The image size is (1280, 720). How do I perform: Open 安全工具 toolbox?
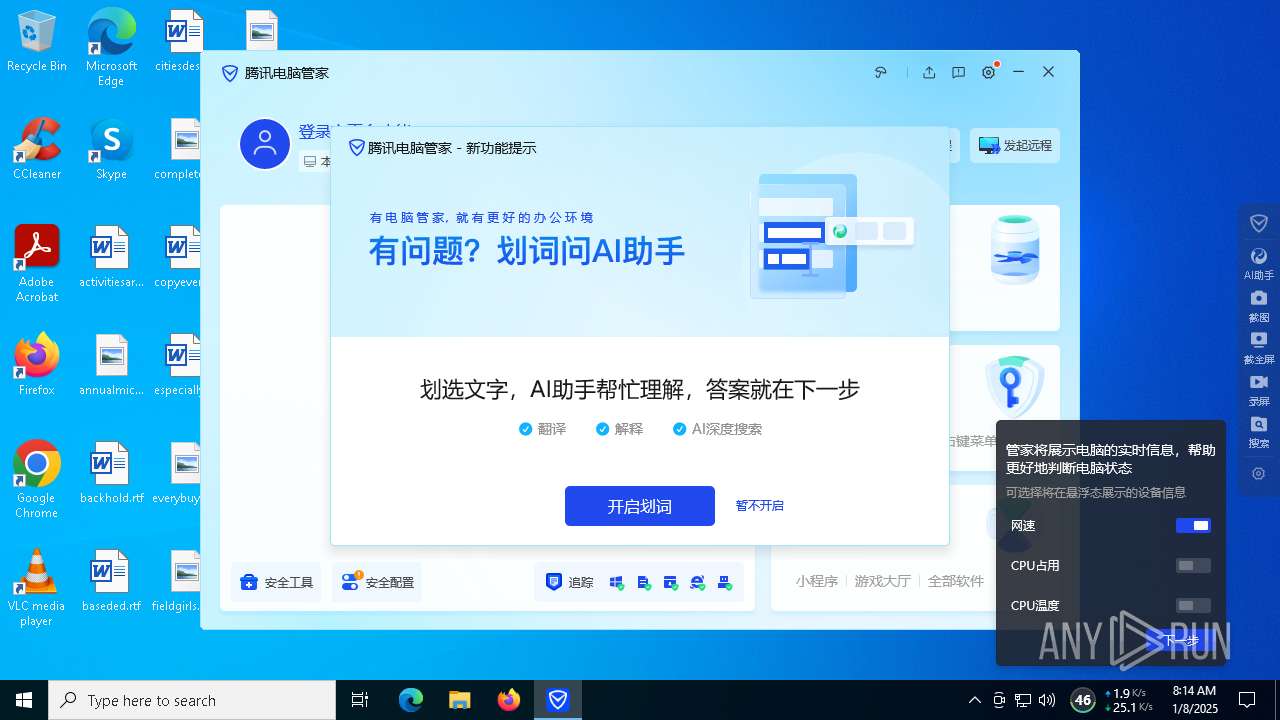tap(277, 582)
